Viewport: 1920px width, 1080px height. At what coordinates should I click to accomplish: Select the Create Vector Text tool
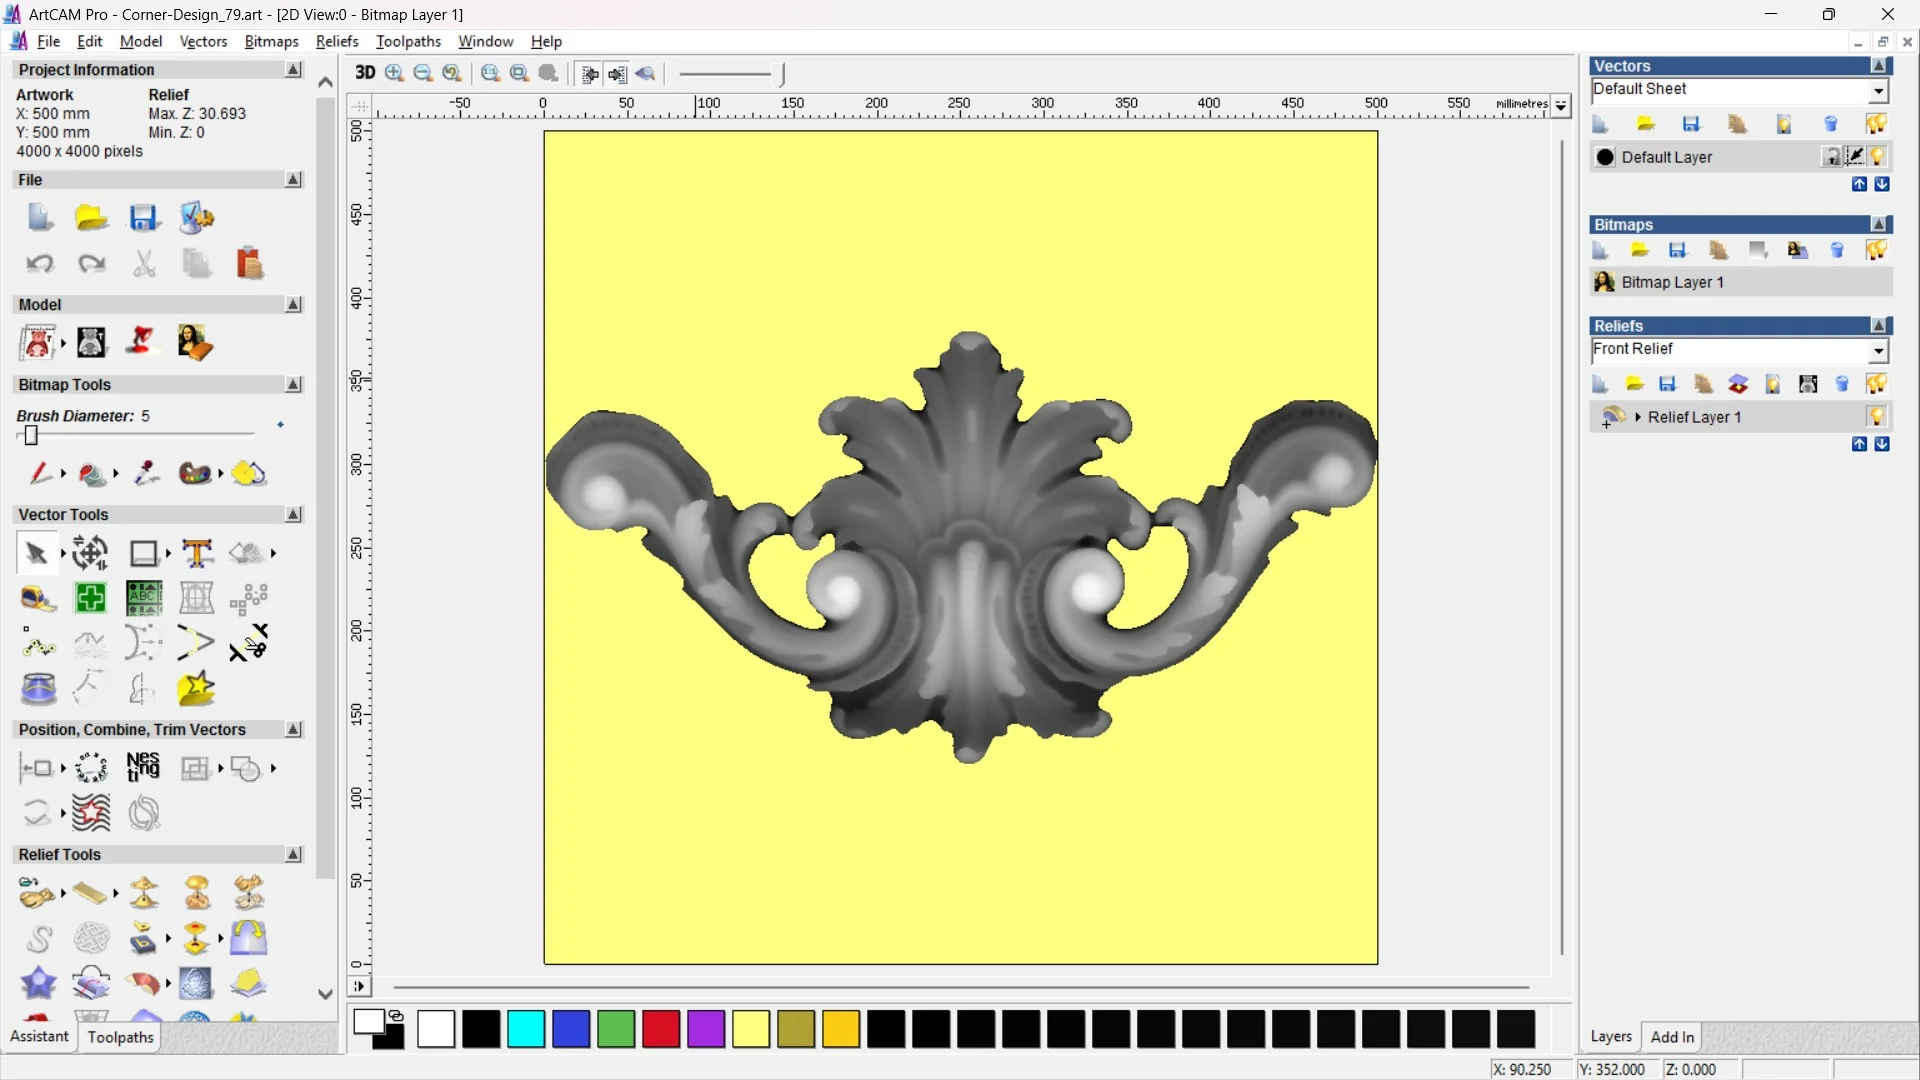click(197, 553)
